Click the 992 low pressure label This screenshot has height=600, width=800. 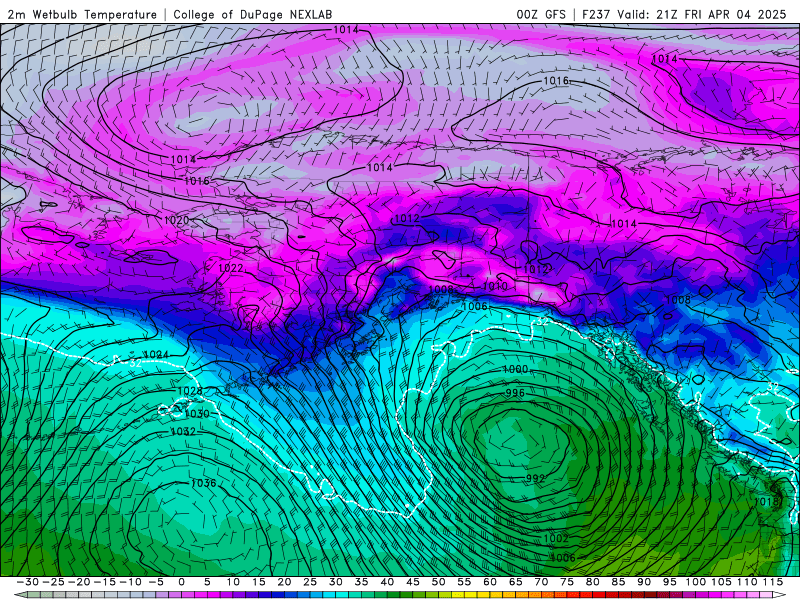pyautogui.click(x=535, y=479)
